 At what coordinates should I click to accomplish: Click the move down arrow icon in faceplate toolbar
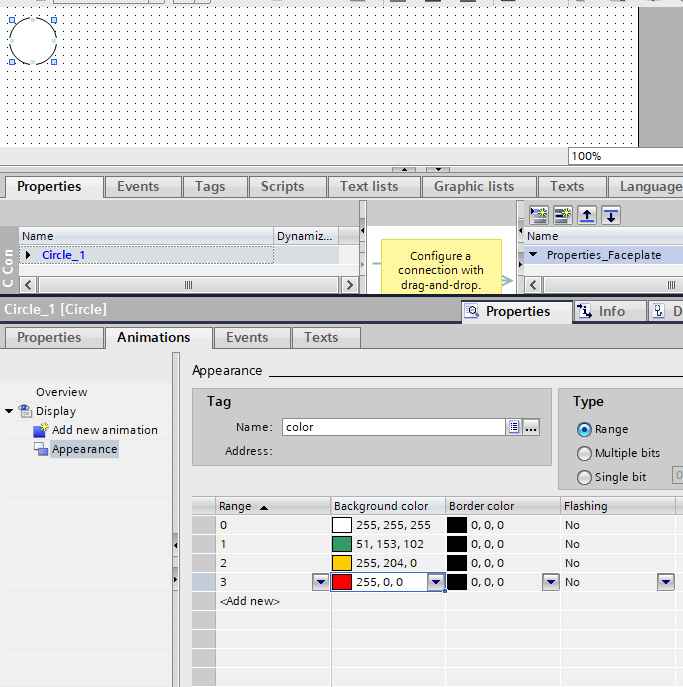click(x=610, y=214)
